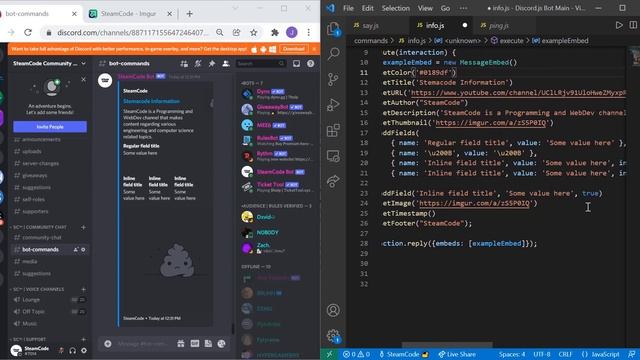Open Stemacode Information embed link
The image size is (640, 360).
151,101
